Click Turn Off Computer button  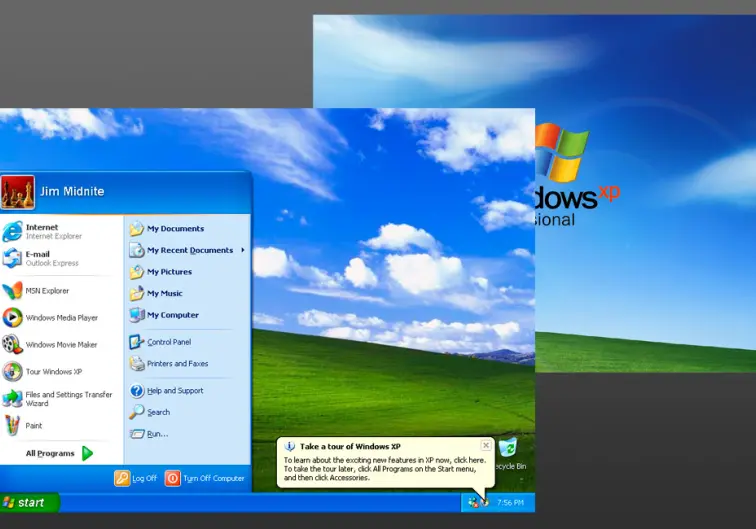pyautogui.click(x=205, y=479)
